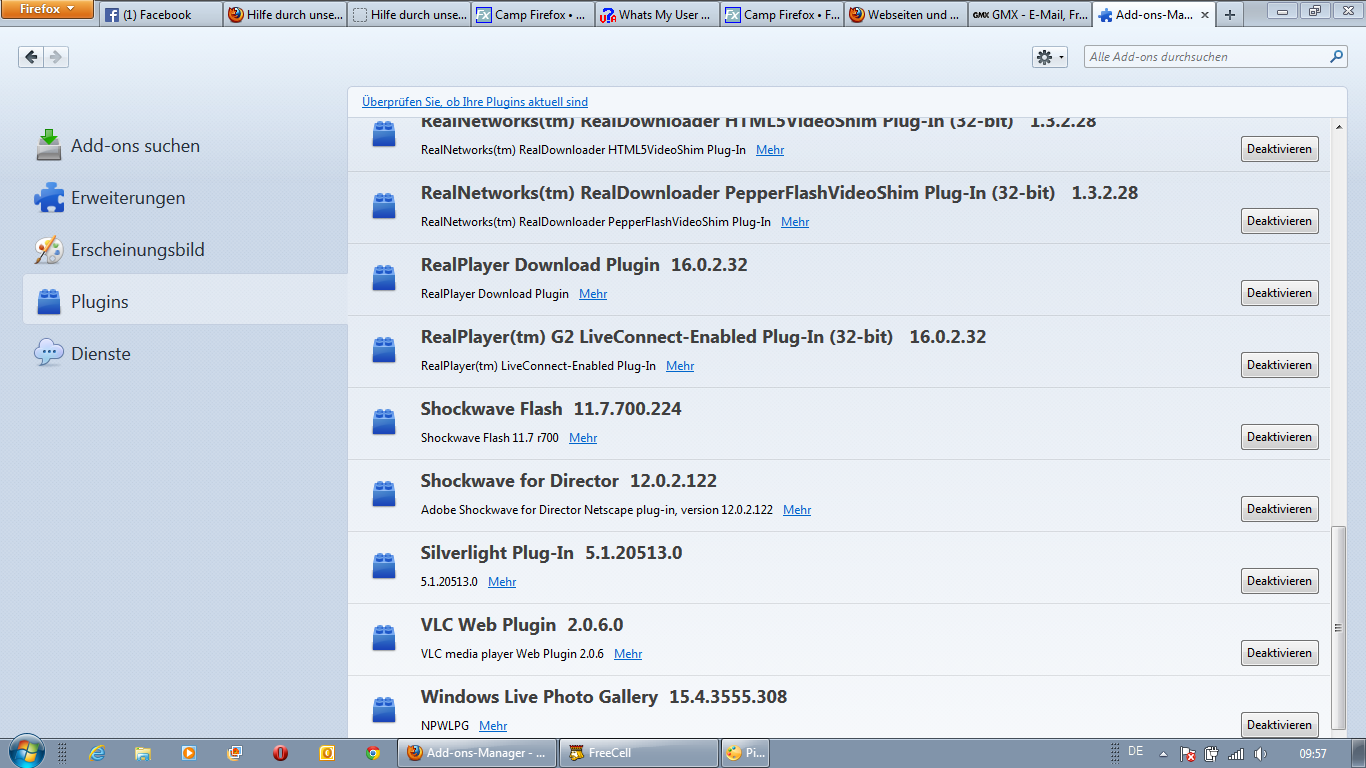Go back with the back arrow

pyautogui.click(x=31, y=57)
